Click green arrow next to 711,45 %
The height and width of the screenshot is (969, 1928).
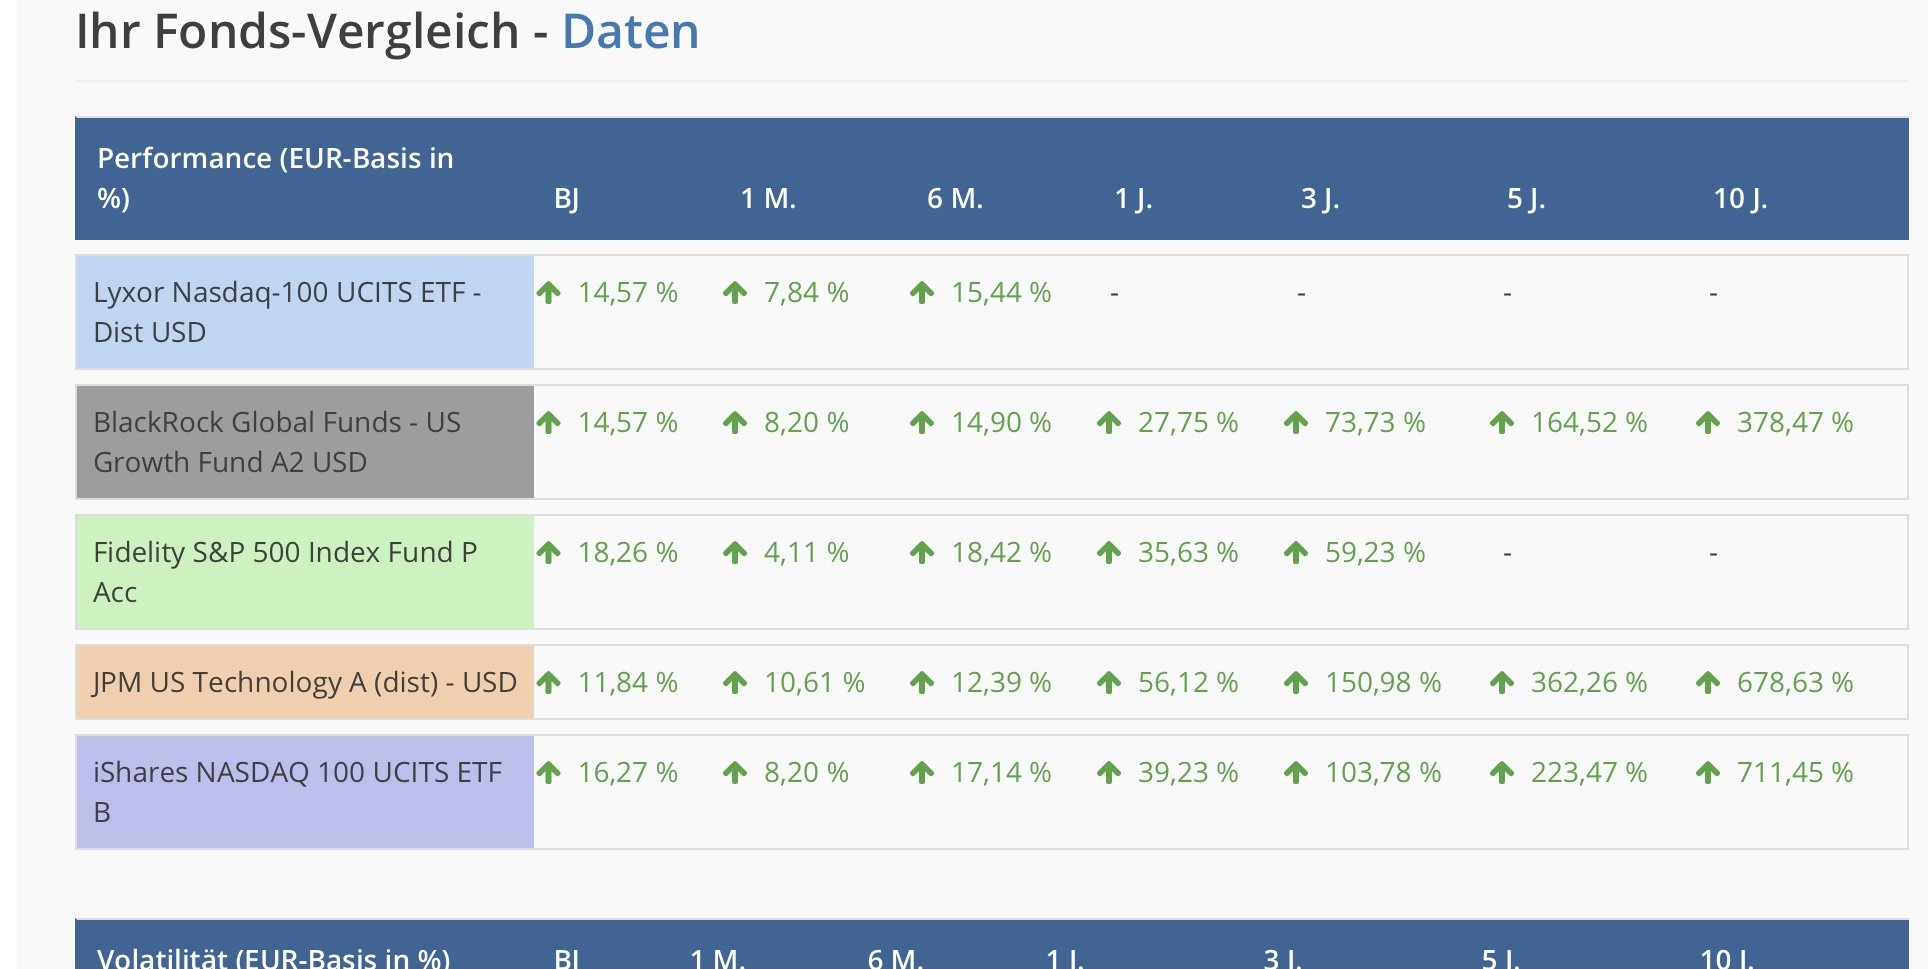1708,773
